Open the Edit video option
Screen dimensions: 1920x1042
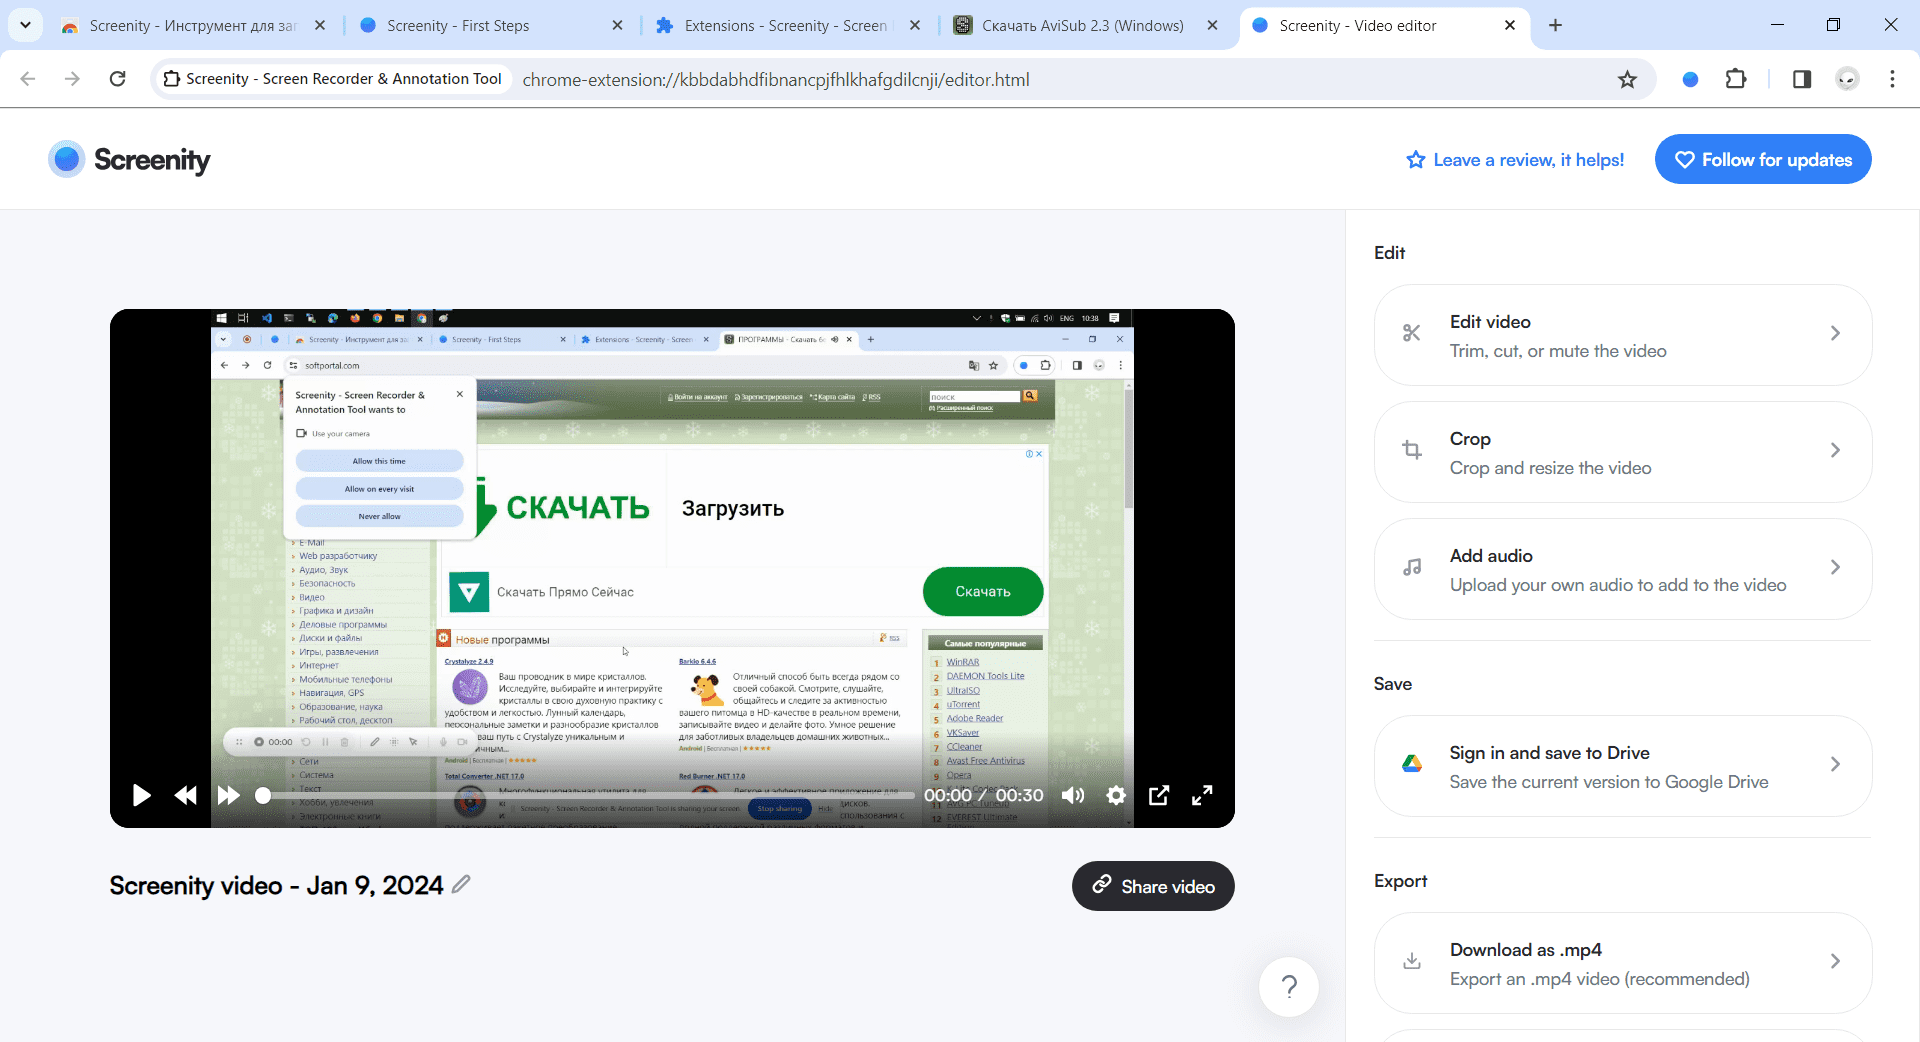point(1623,335)
